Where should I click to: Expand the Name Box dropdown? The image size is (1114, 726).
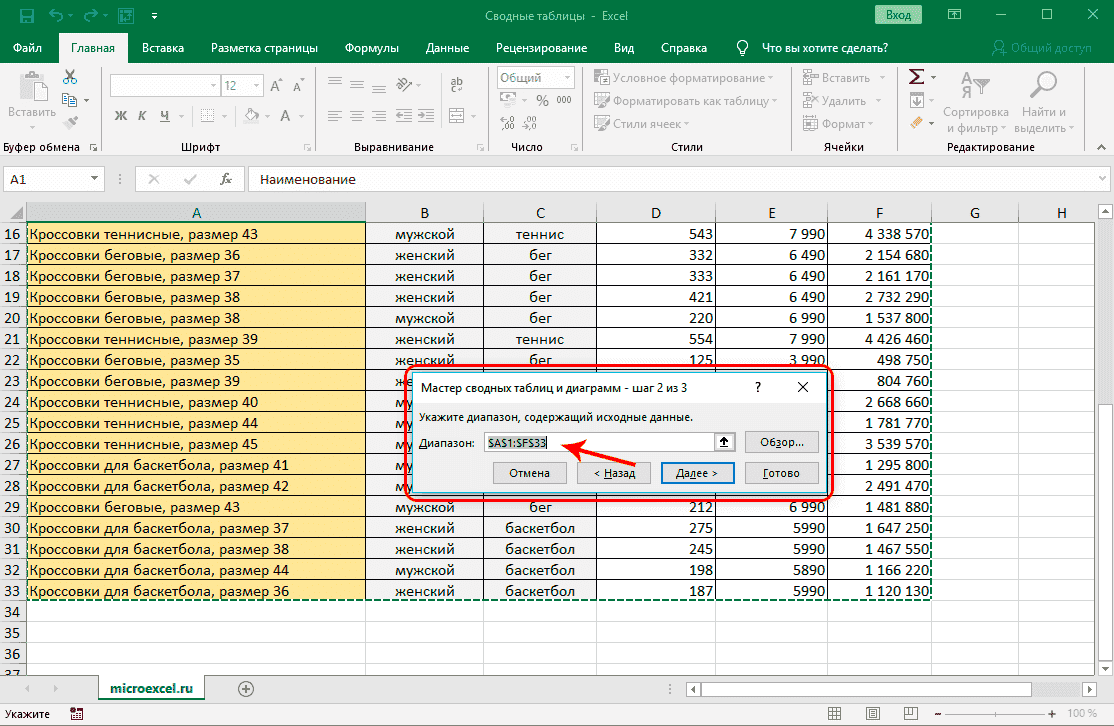(x=95, y=180)
